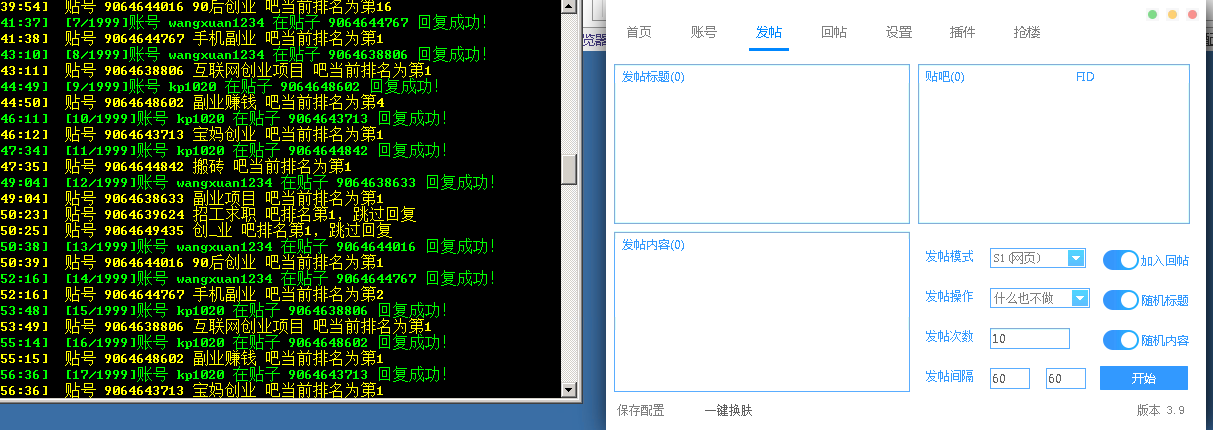This screenshot has height=430, width=1213.
Task: Click 一键换肤 to change skin
Action: point(728,410)
